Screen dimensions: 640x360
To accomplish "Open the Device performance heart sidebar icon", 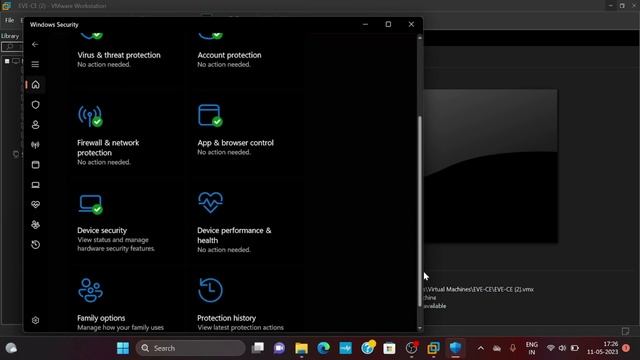I will pyautogui.click(x=36, y=204).
